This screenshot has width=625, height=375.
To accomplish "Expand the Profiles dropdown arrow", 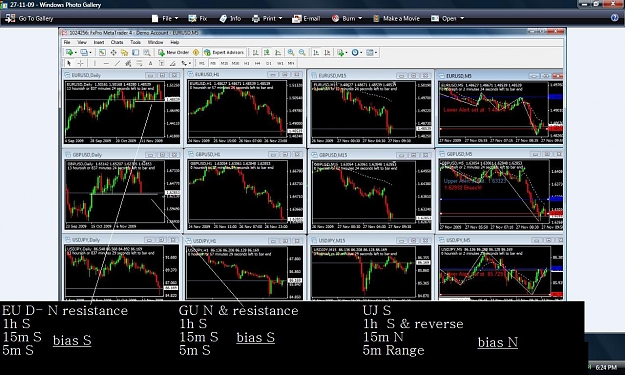I will click(x=90, y=52).
